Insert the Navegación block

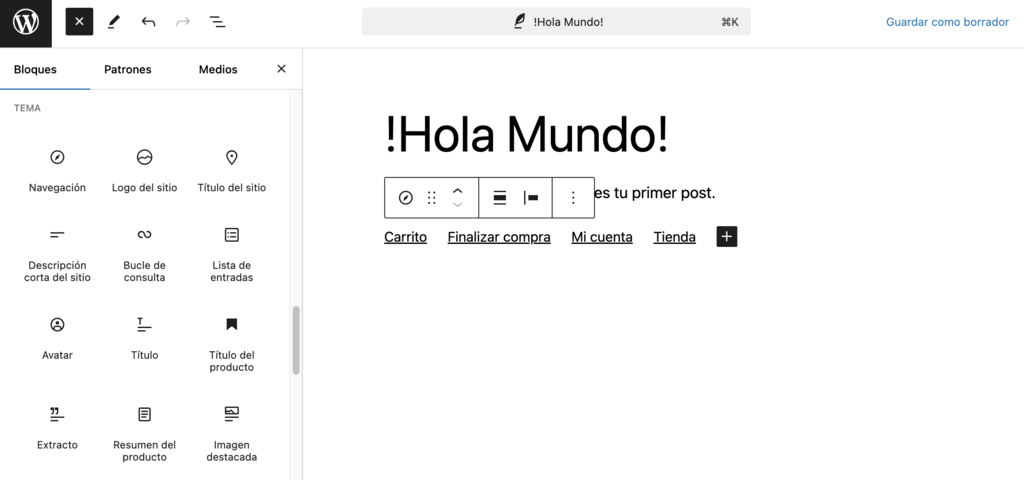[x=57, y=170]
